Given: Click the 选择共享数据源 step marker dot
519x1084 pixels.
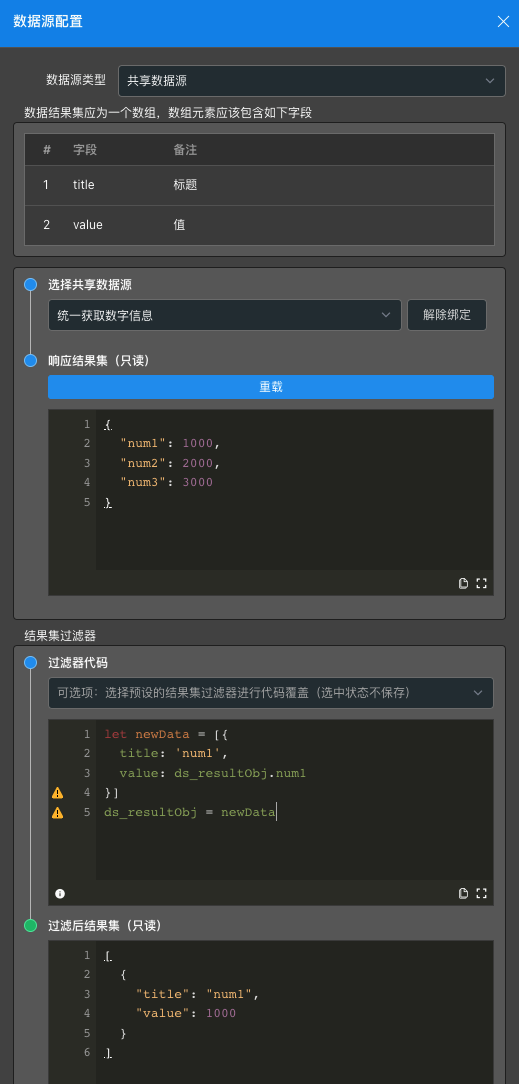Looking at the screenshot, I should click(30, 285).
